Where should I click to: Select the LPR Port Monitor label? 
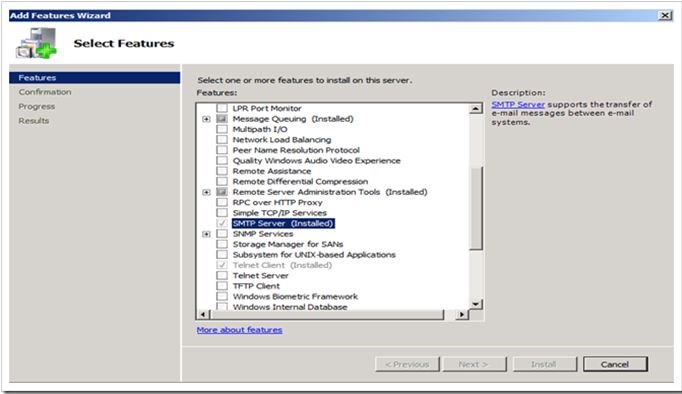267,108
